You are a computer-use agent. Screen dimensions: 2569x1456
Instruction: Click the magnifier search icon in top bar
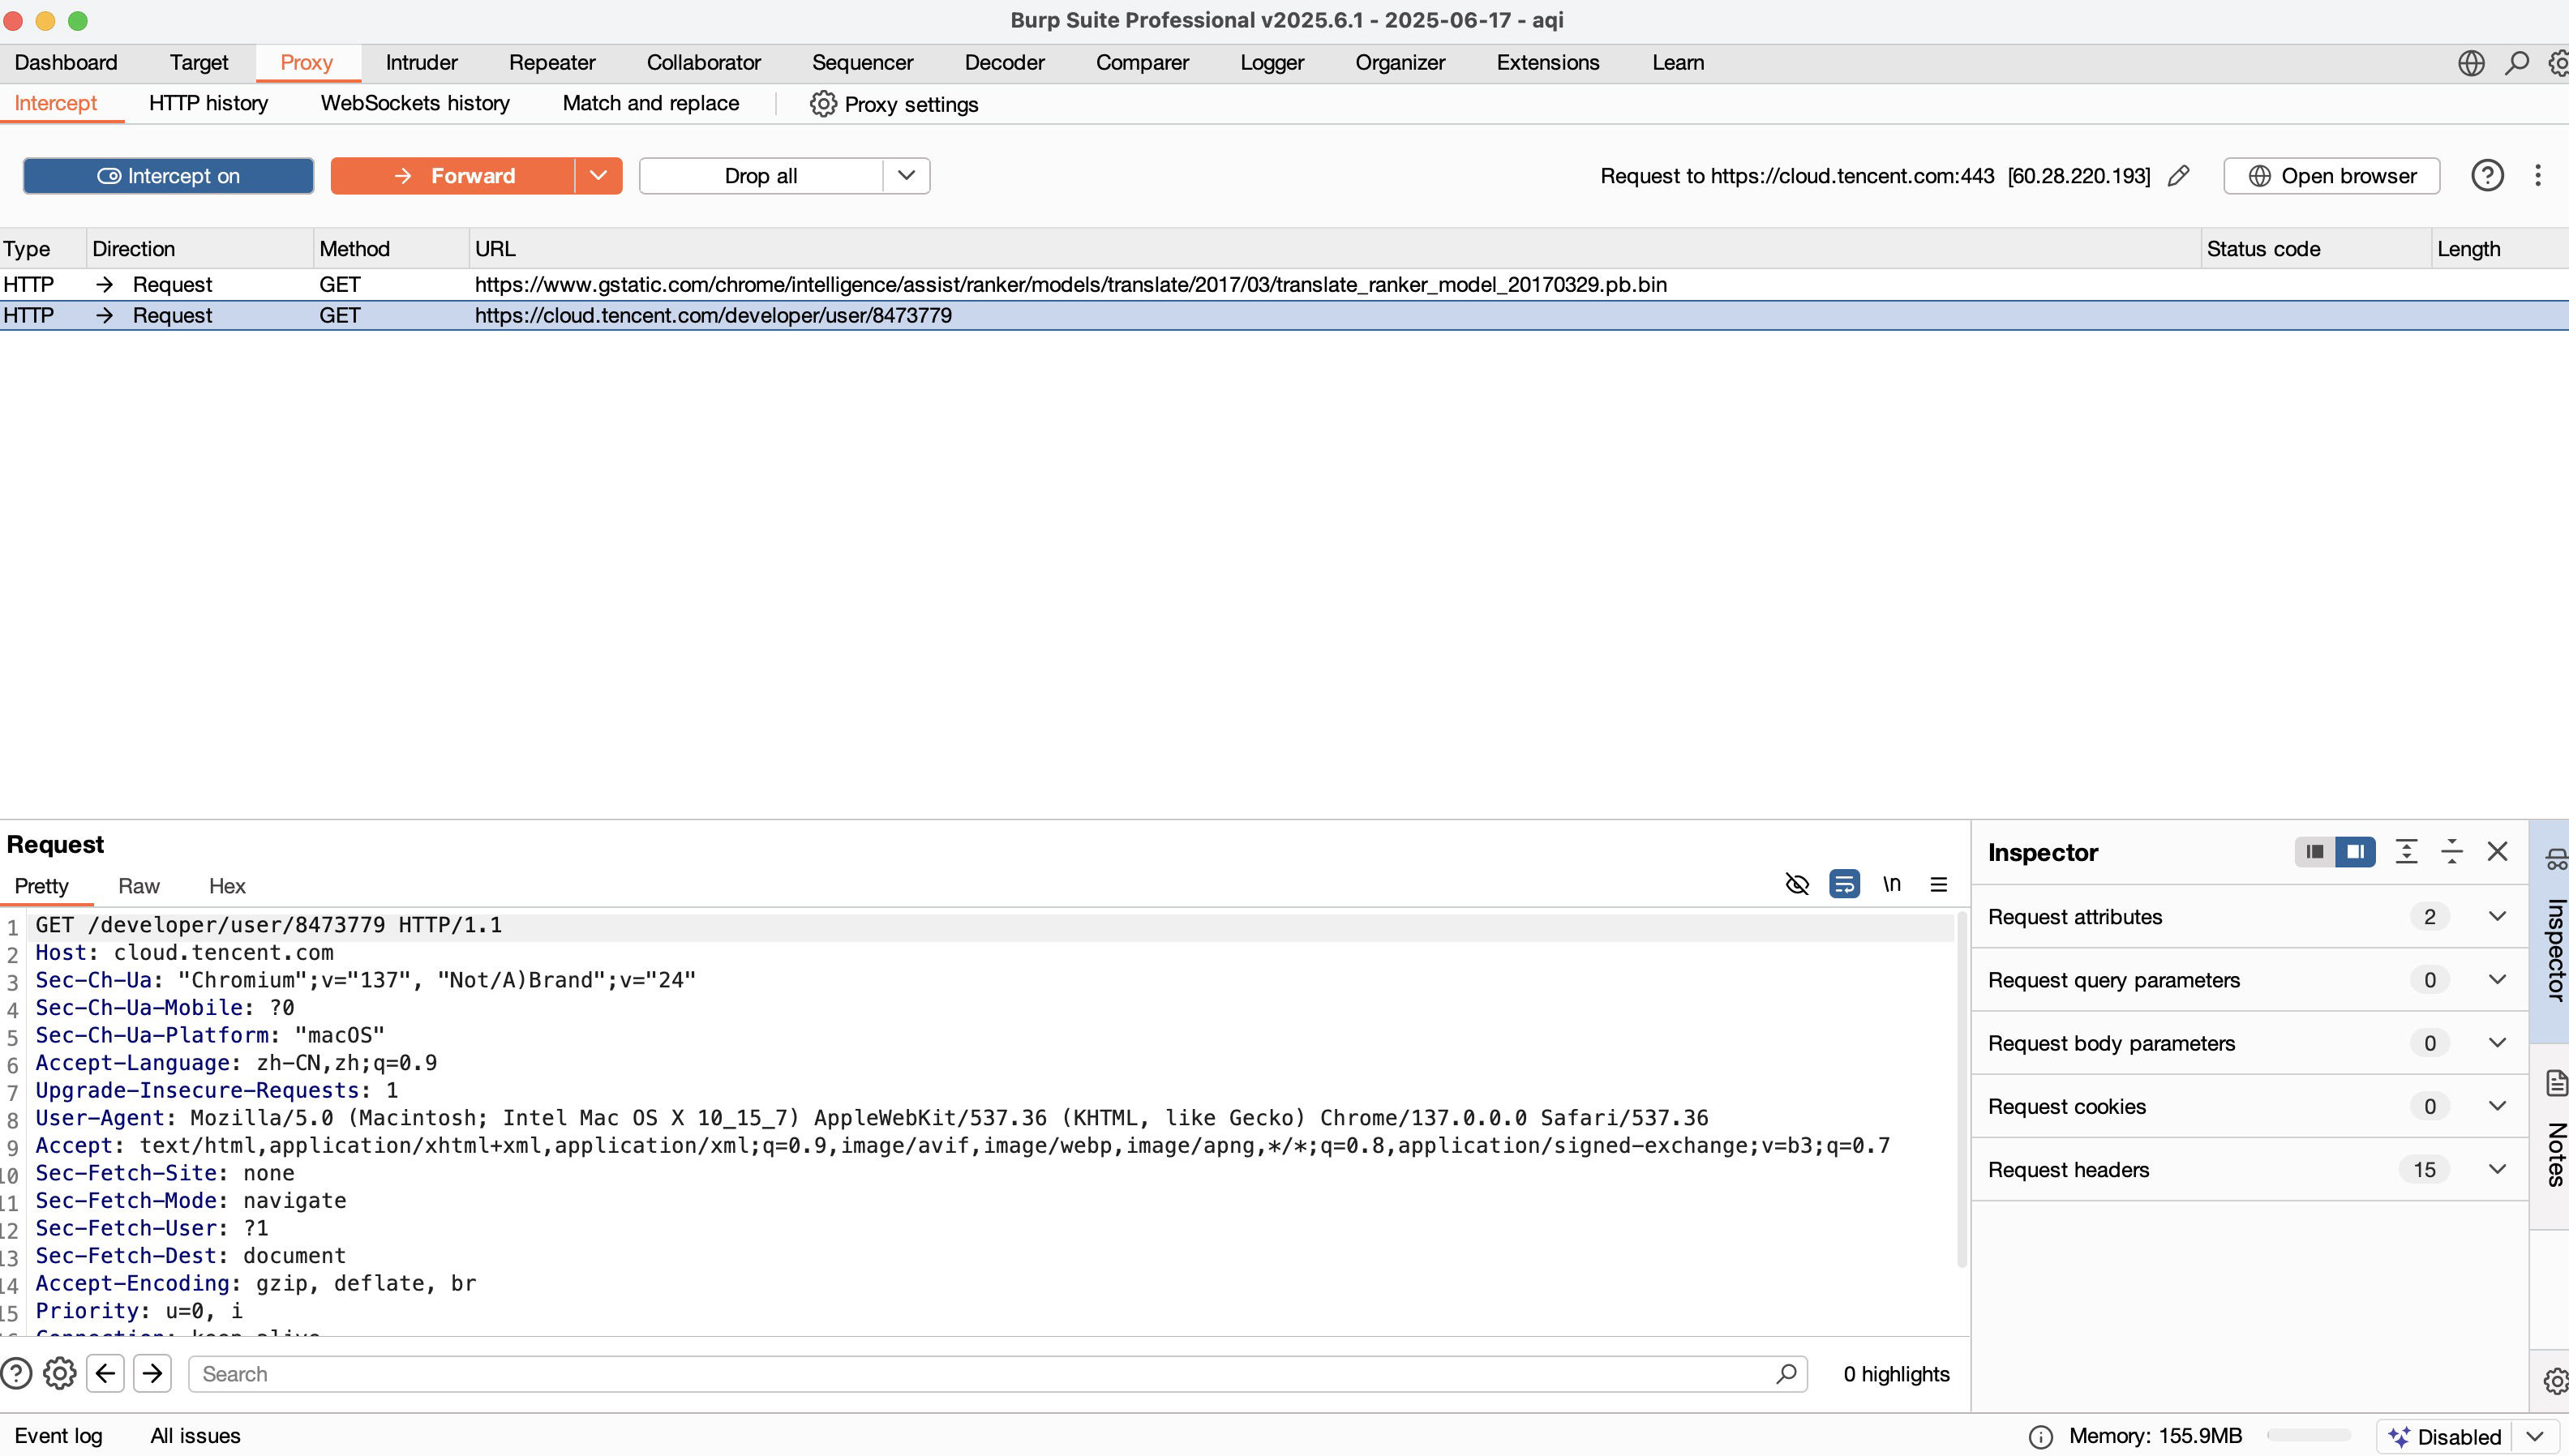pos(2516,63)
